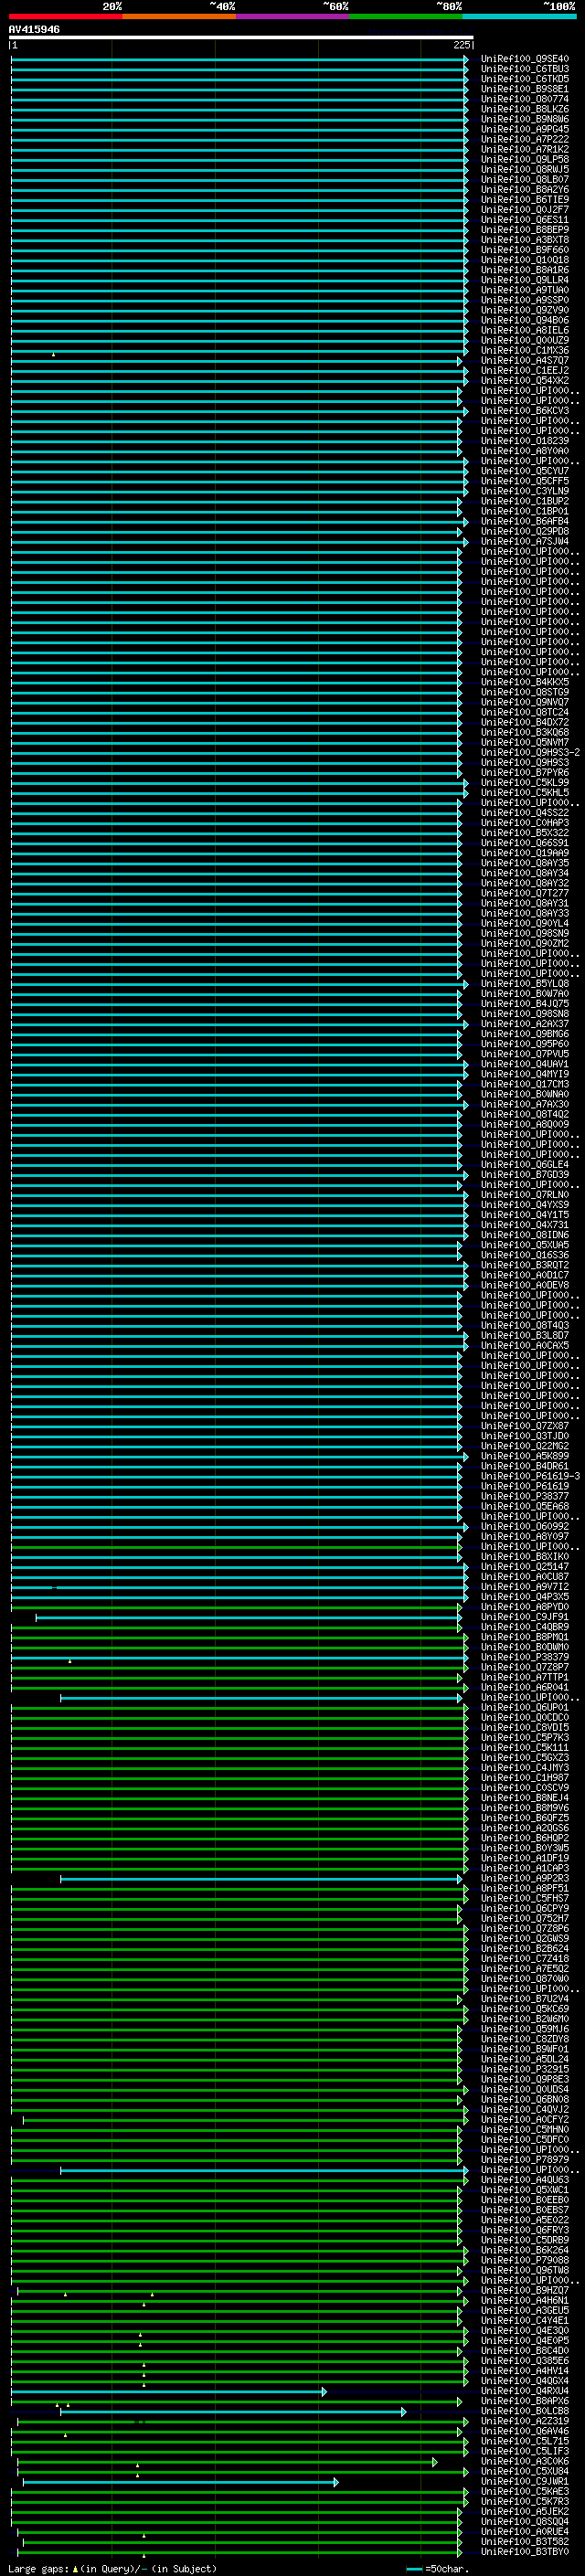Screen dimensions: 585x2576
Task: Select label UniRef100_A2Z319
Action: point(525,2421)
